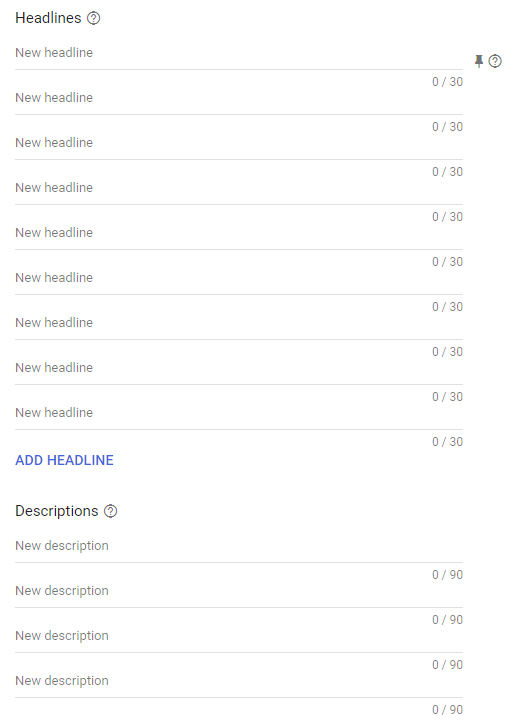Focus the eighth New headline field

tap(239, 368)
